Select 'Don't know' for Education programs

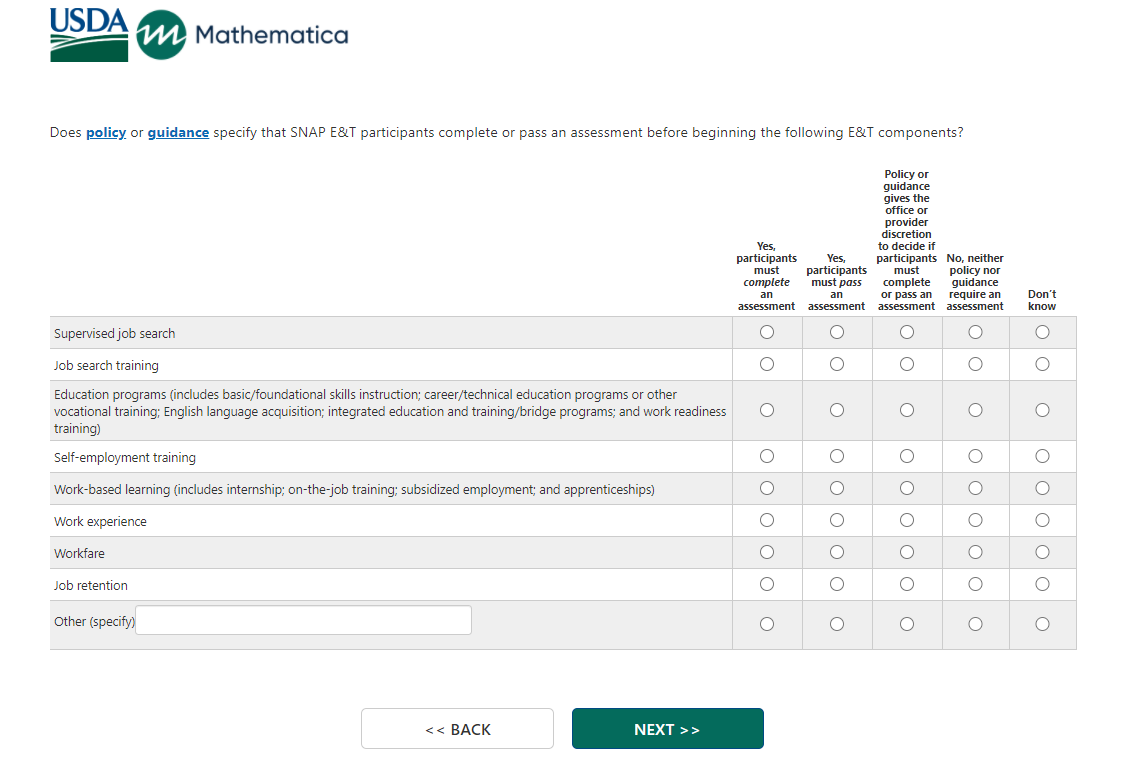[x=1042, y=410]
